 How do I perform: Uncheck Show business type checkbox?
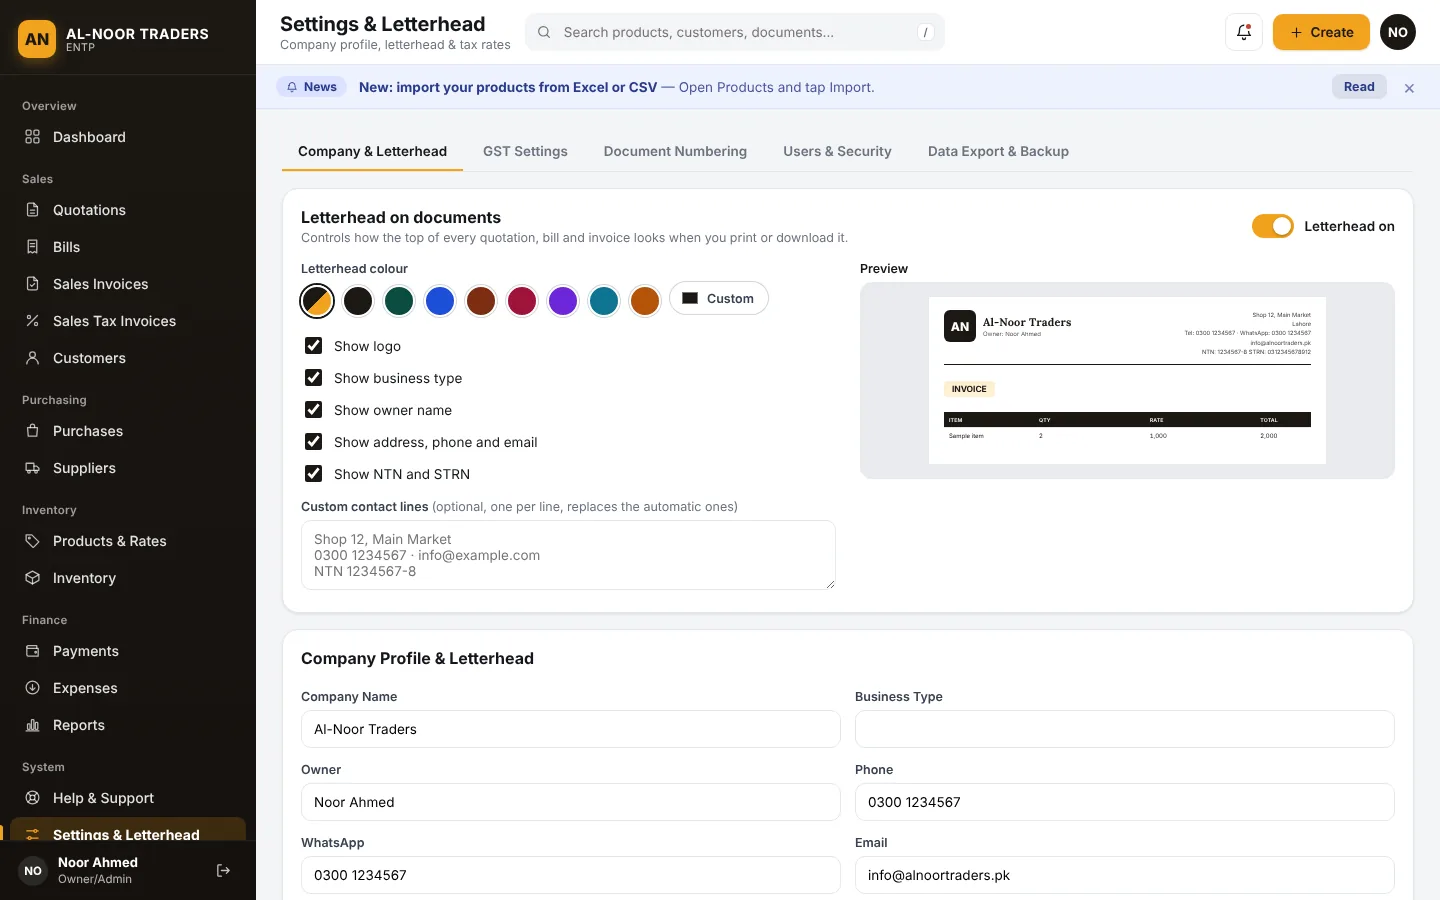click(x=313, y=378)
